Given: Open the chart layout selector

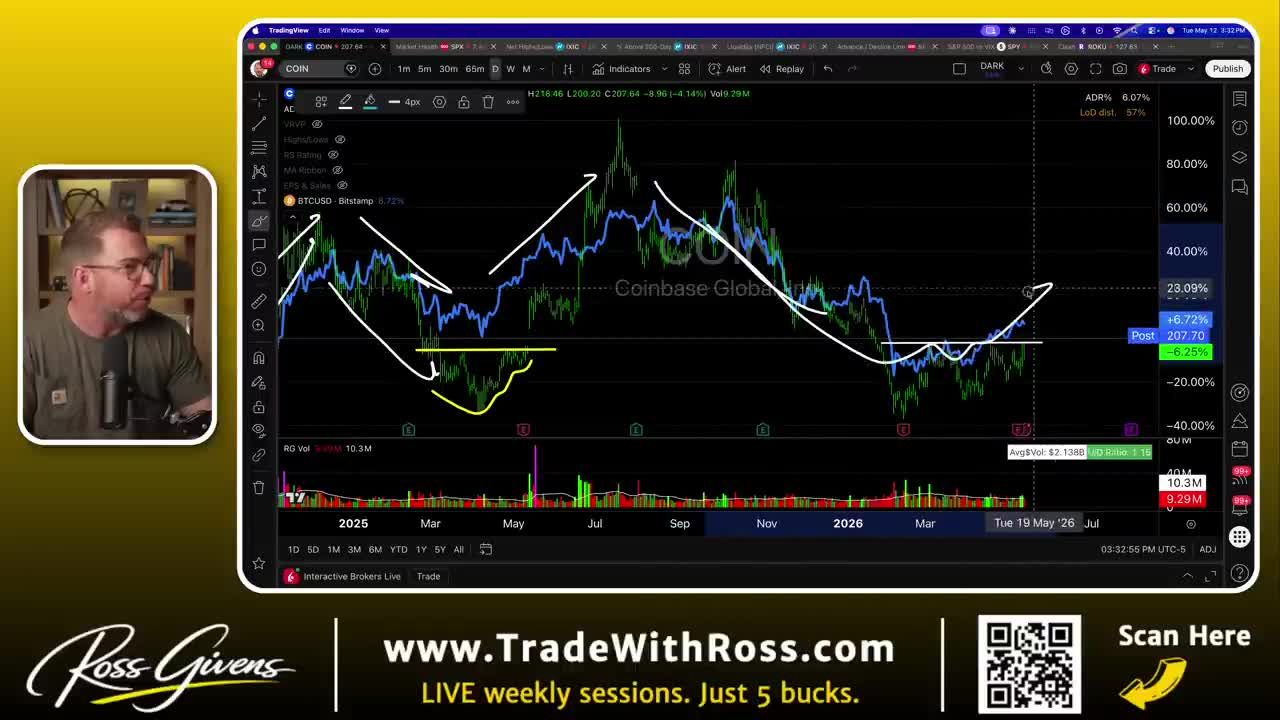Looking at the screenshot, I should pyautogui.click(x=959, y=69).
